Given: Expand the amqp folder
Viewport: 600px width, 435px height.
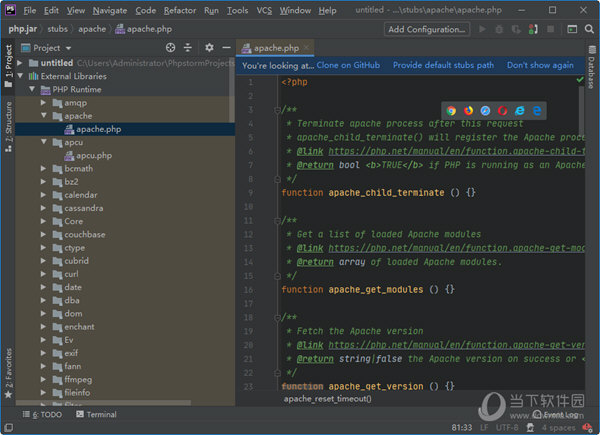Looking at the screenshot, I should (44, 103).
